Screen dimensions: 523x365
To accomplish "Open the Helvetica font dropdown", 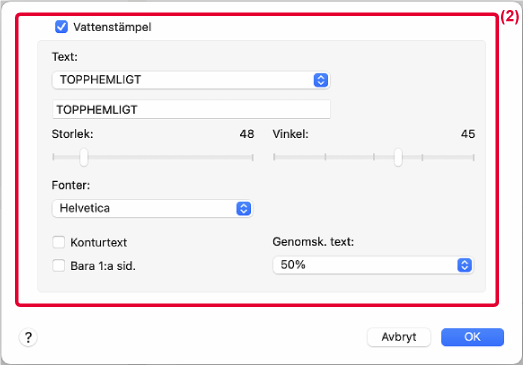I will tap(152, 209).
